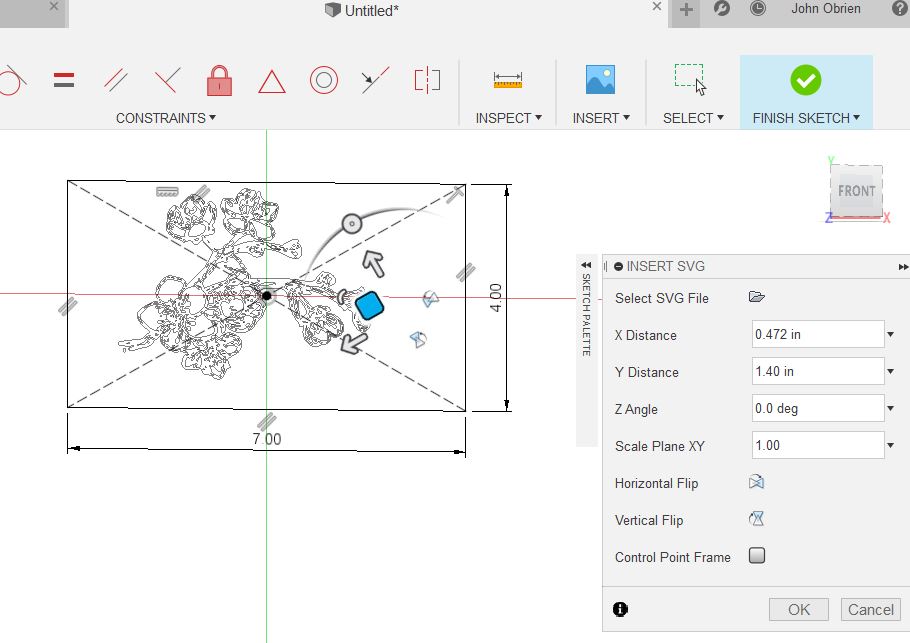Select the Perpendicular constraint icon

click(x=168, y=80)
